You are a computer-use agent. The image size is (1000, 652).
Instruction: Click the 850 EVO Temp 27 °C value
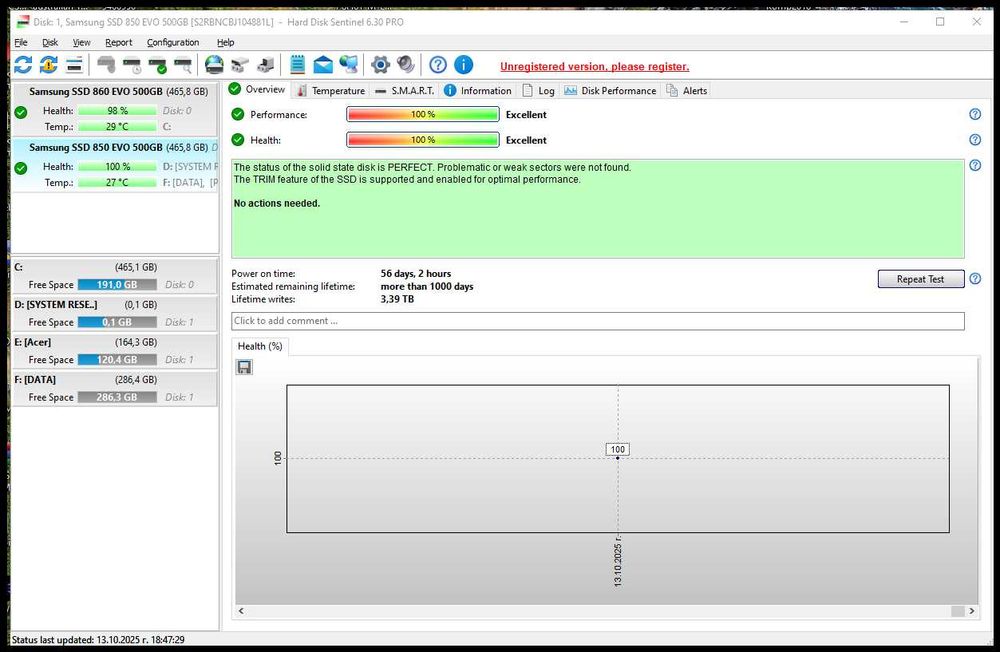pos(117,182)
